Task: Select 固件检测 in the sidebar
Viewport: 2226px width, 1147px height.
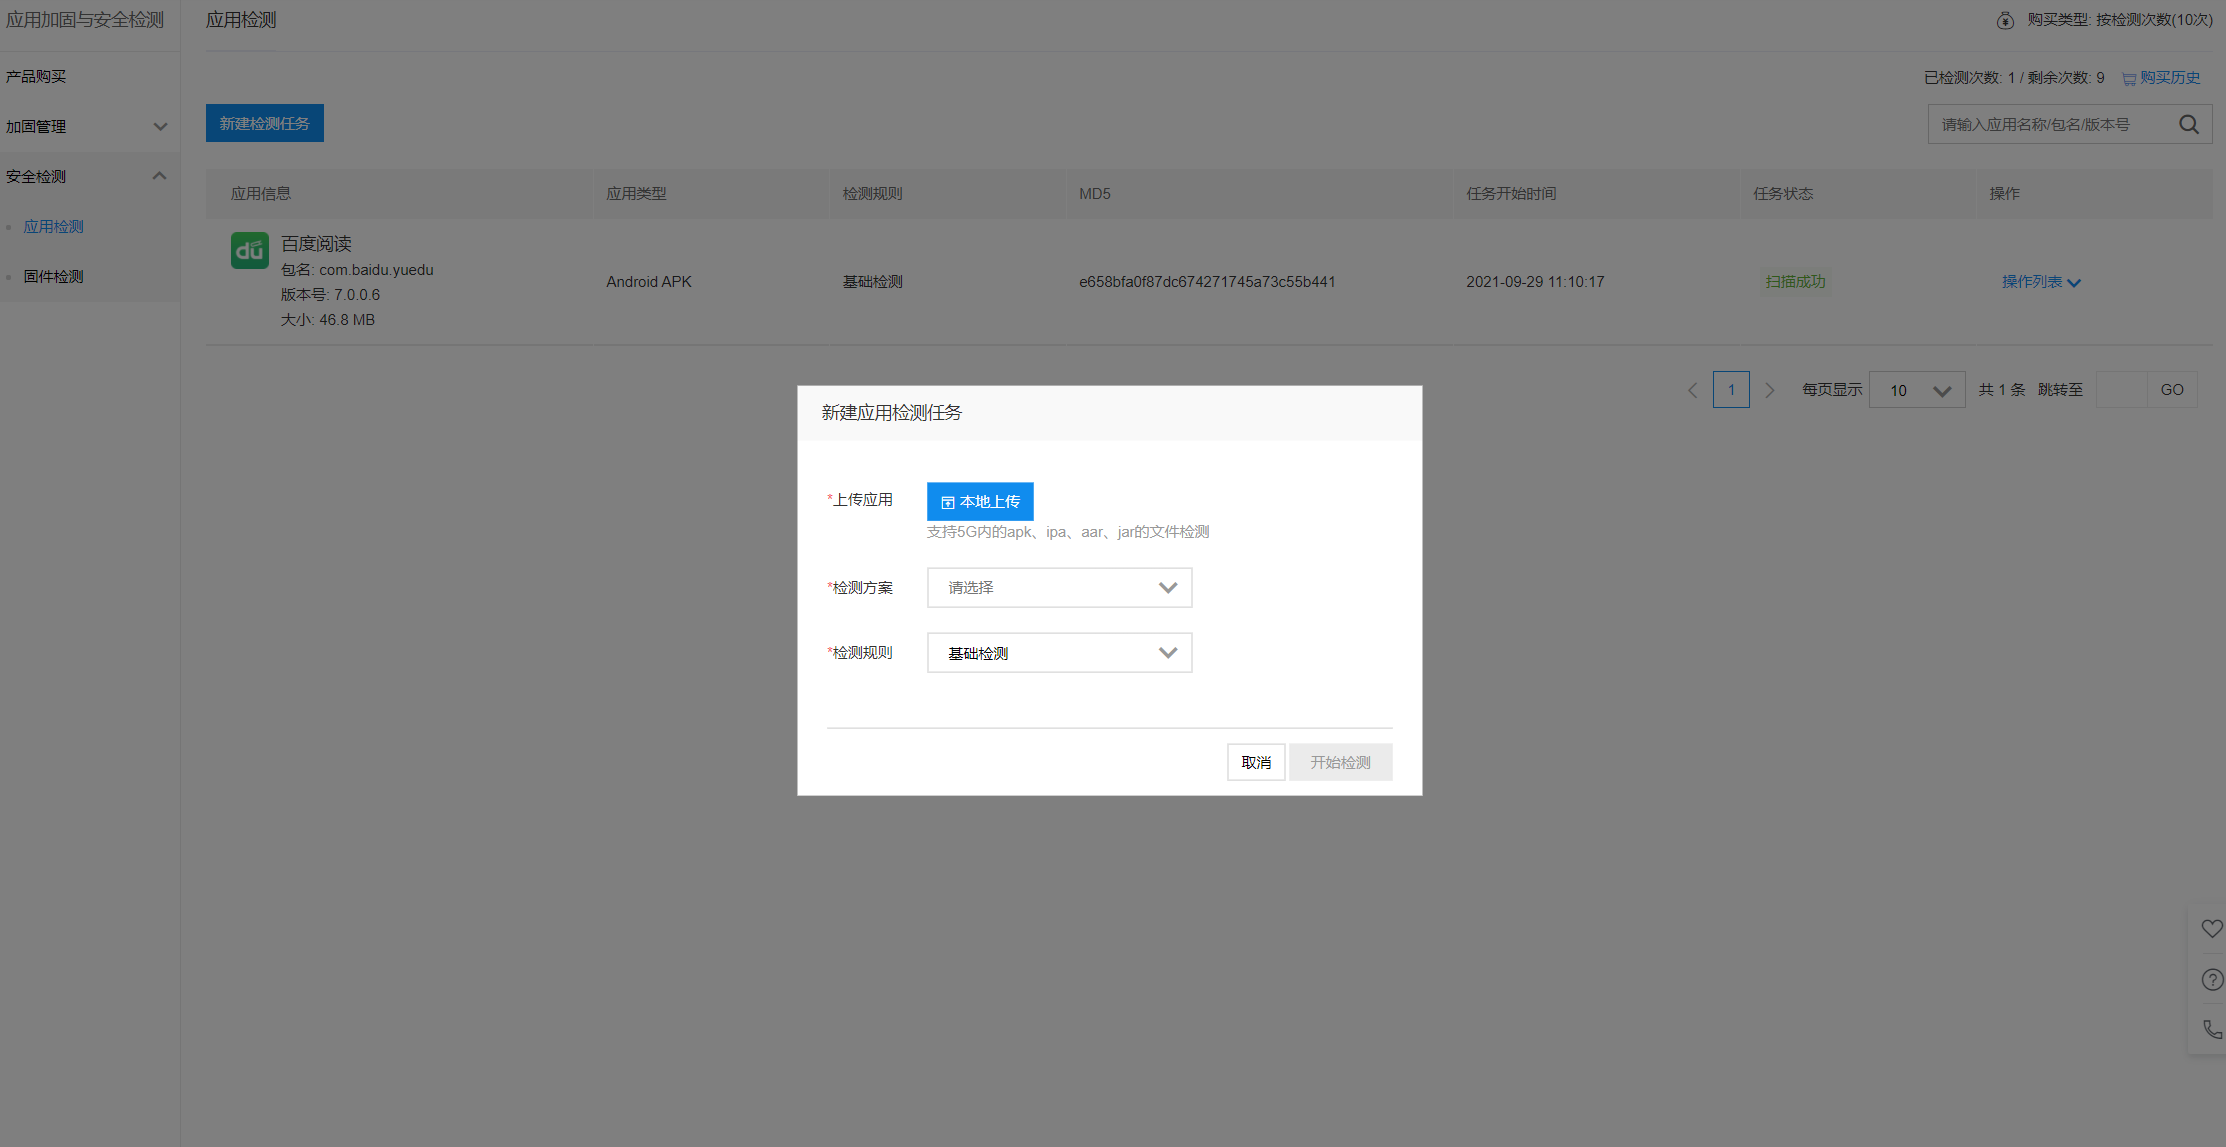Action: pyautogui.click(x=54, y=277)
